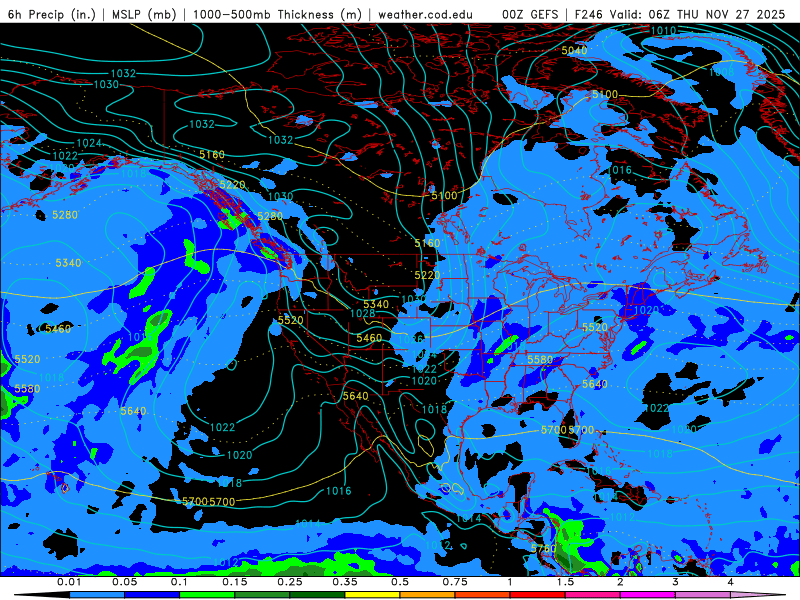Click the 0.25 legend value
800x600 pixels.
tap(290, 582)
